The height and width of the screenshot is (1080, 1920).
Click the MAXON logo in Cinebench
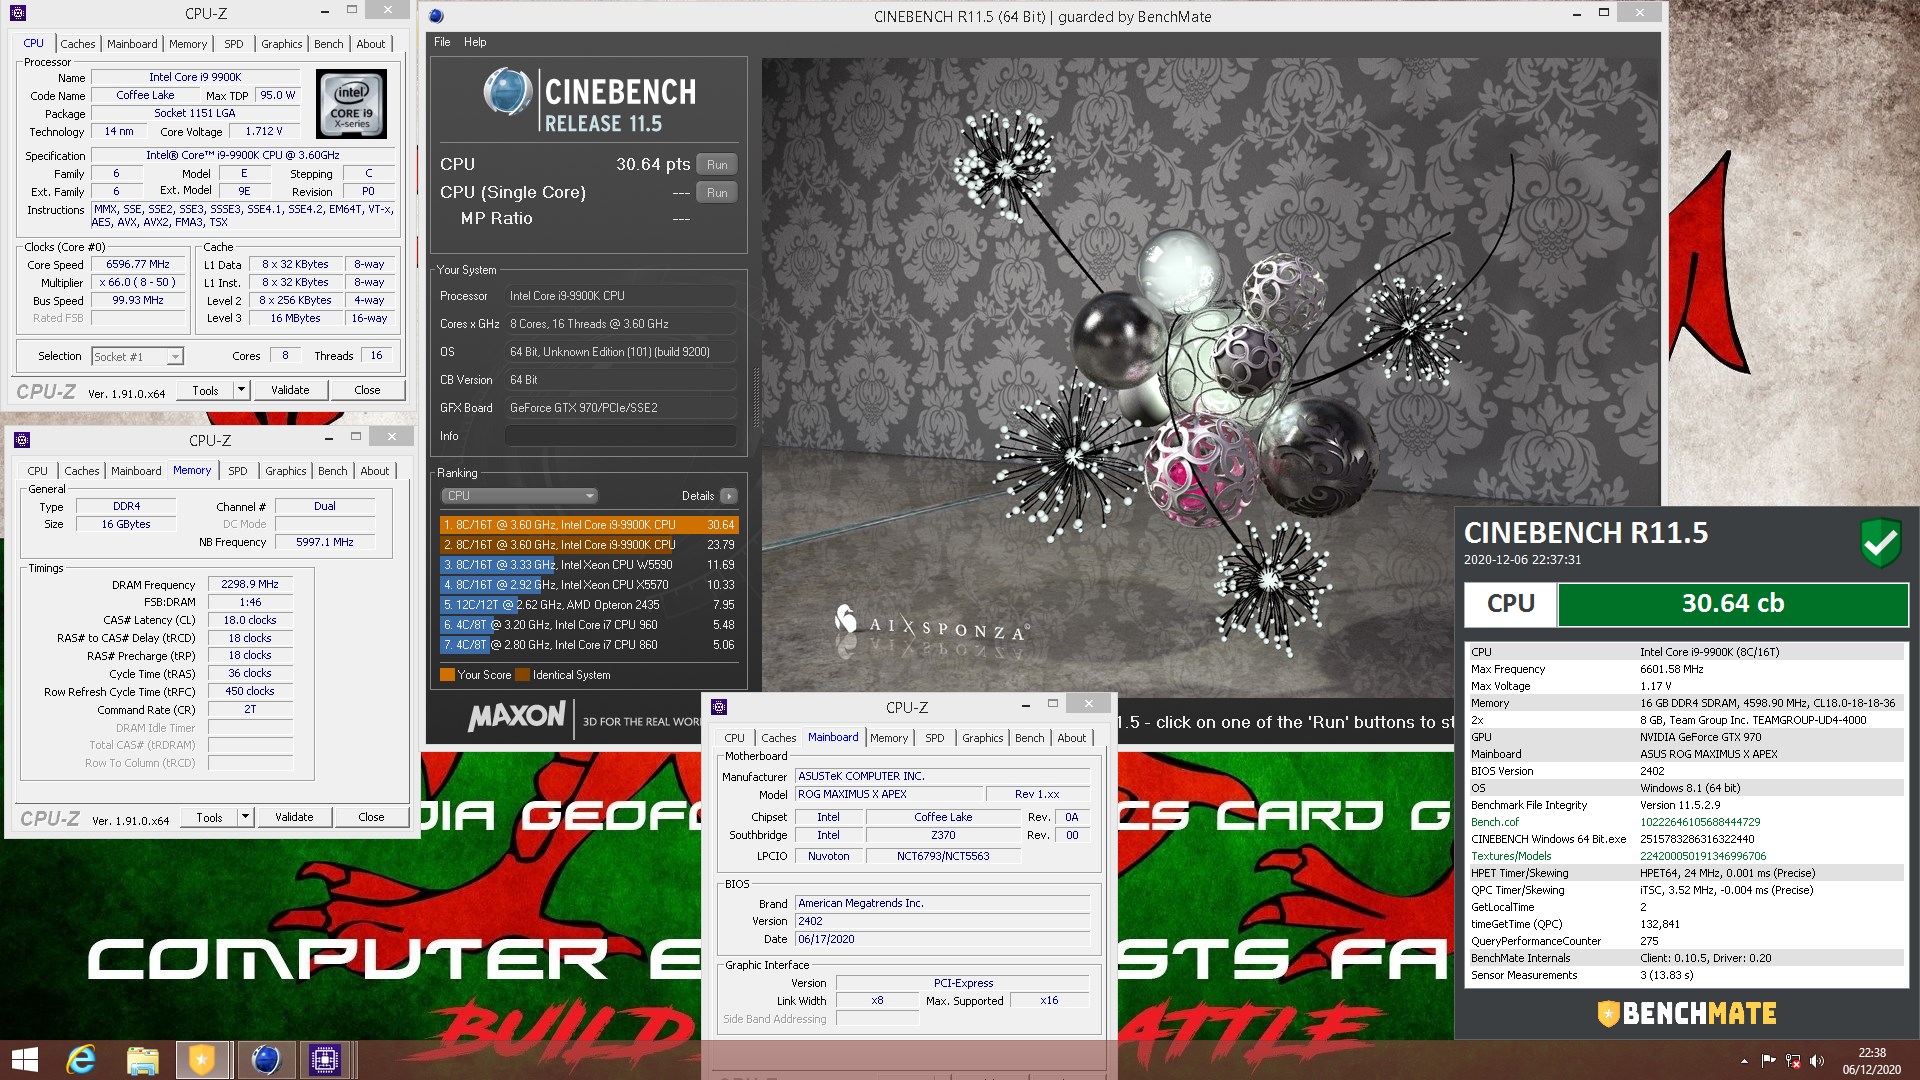516,716
